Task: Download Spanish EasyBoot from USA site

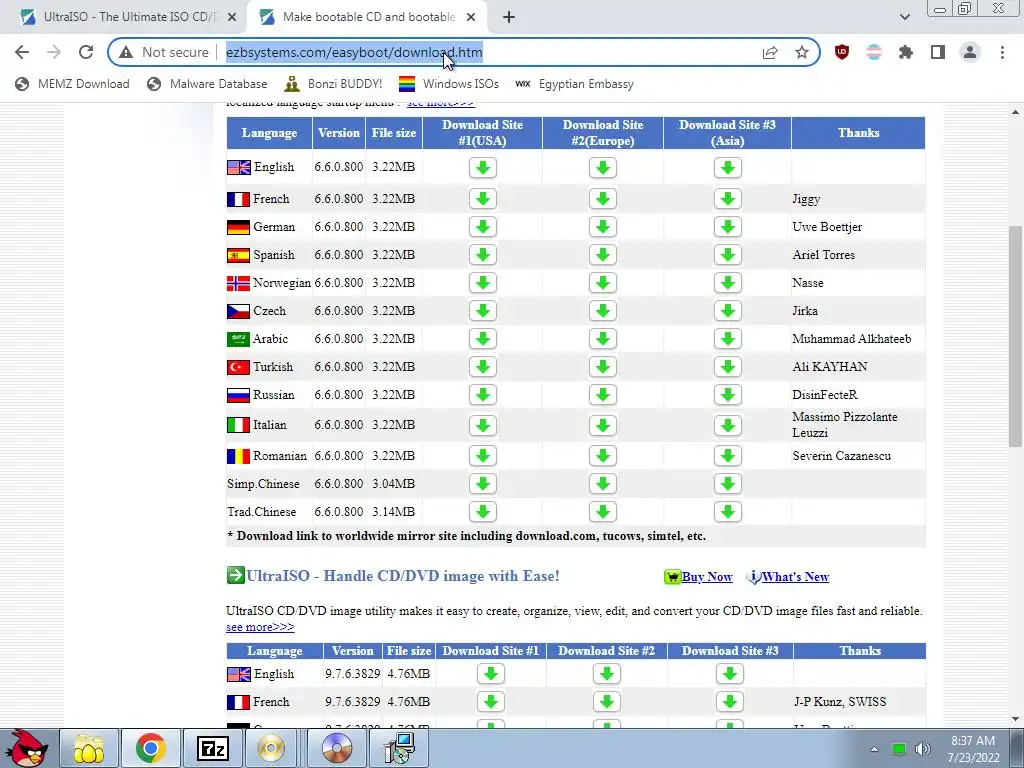Action: [x=483, y=255]
